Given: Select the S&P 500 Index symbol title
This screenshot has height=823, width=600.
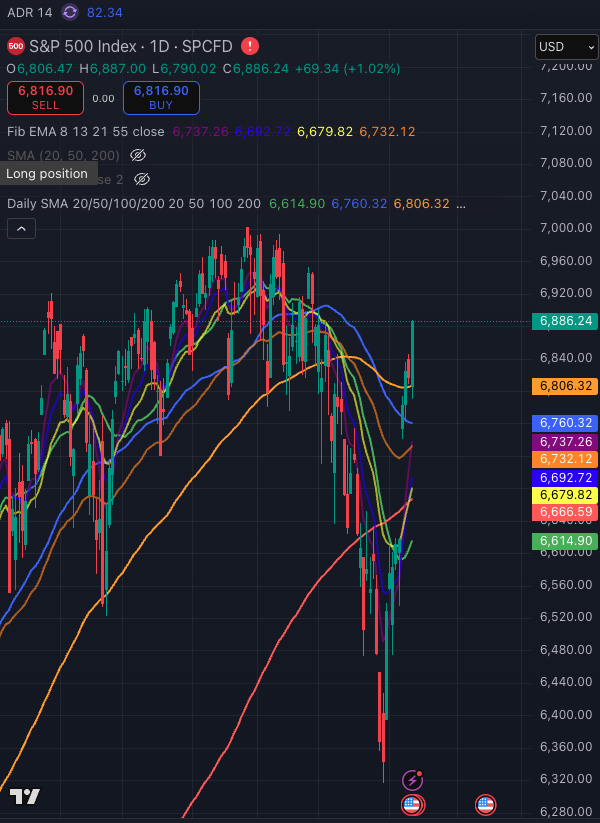Looking at the screenshot, I should coord(131,46).
